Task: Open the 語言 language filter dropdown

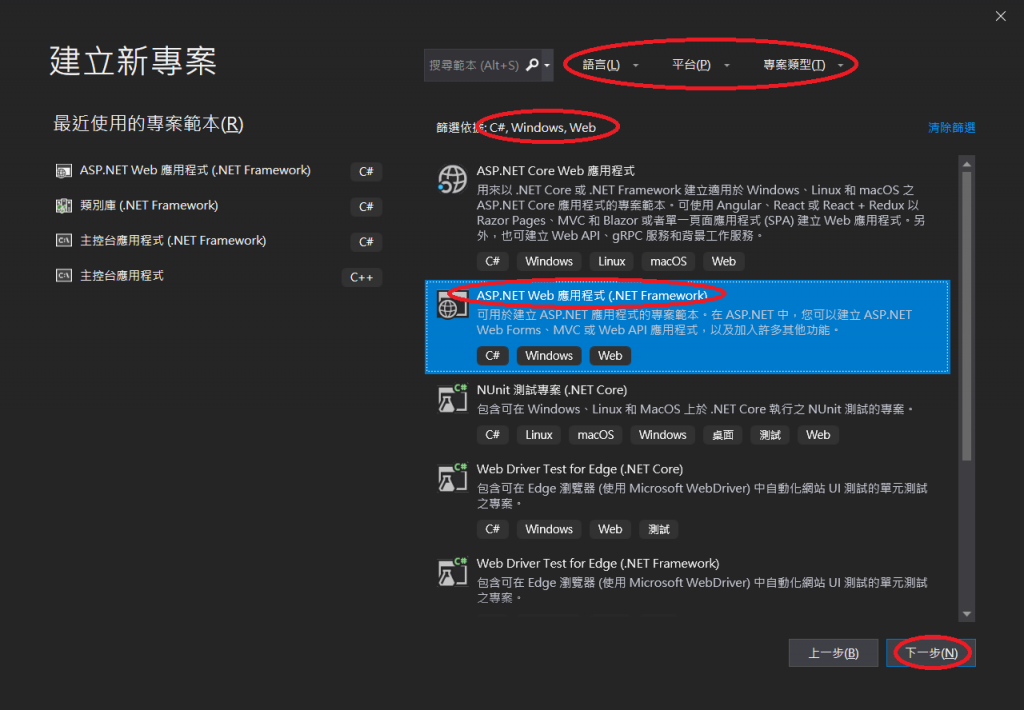Action: [610, 65]
